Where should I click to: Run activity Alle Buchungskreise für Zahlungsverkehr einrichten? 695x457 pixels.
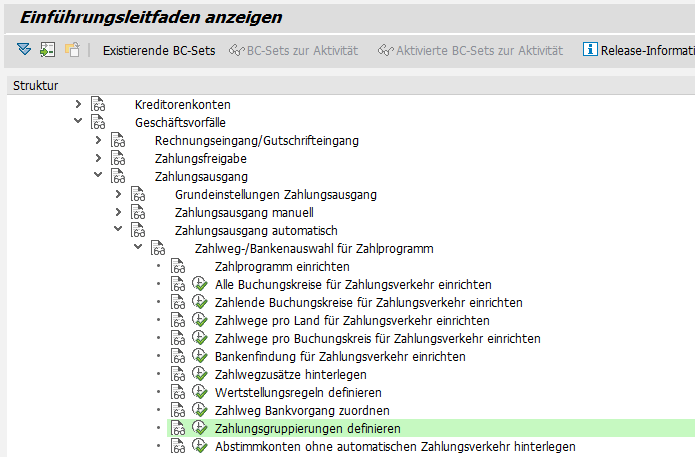(200, 285)
